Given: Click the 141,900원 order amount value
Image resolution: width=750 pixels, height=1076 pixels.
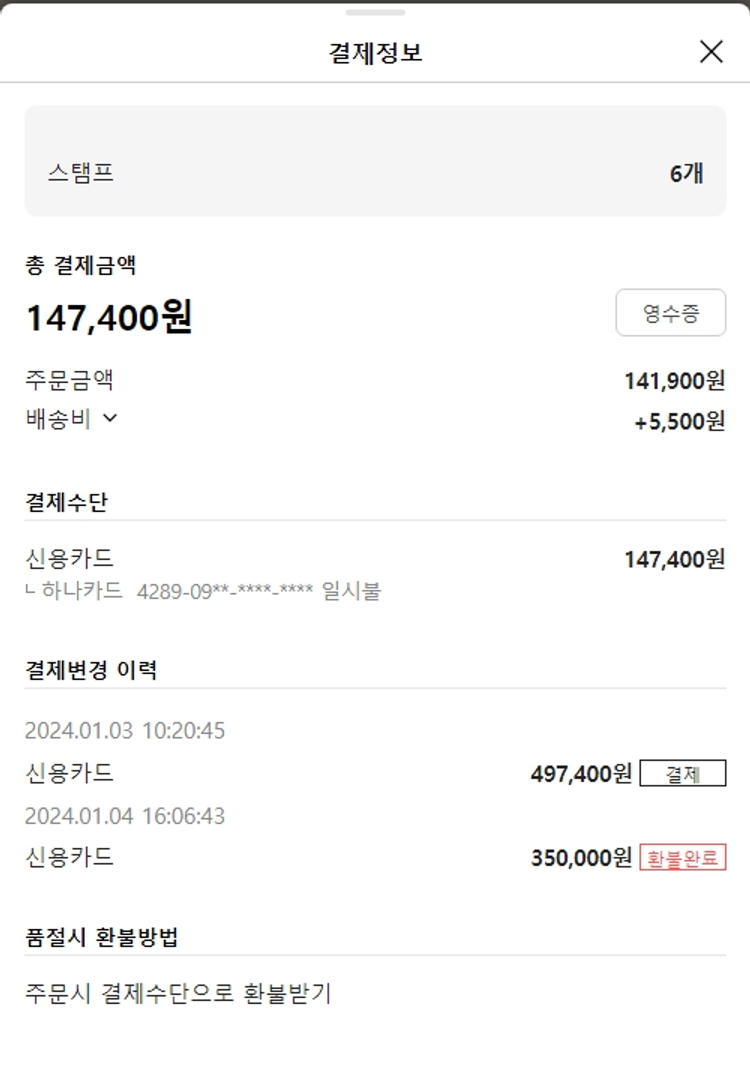Looking at the screenshot, I should coord(674,381).
